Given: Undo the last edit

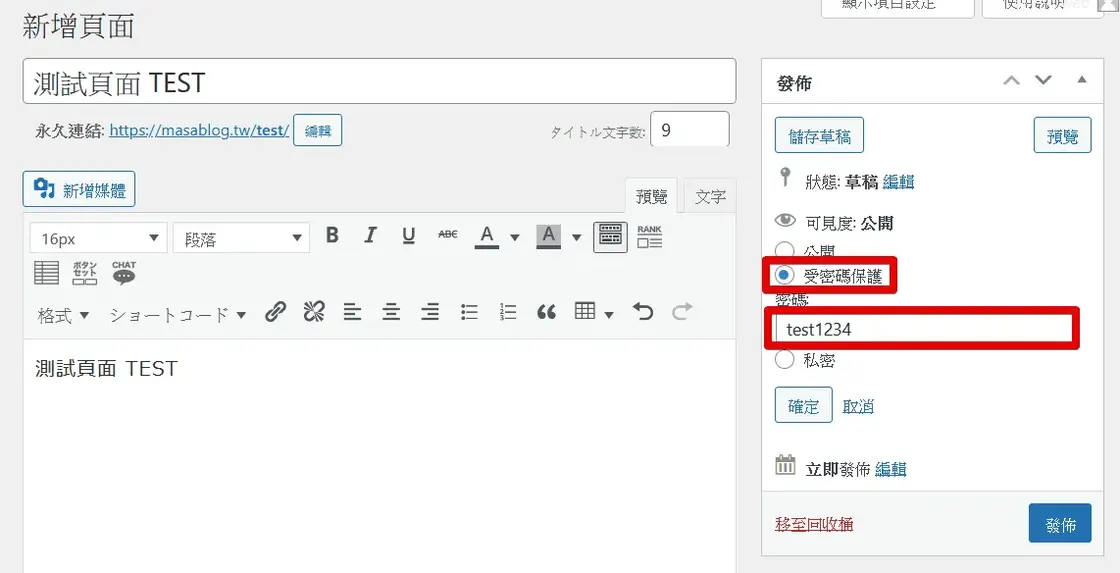Looking at the screenshot, I should click(643, 312).
